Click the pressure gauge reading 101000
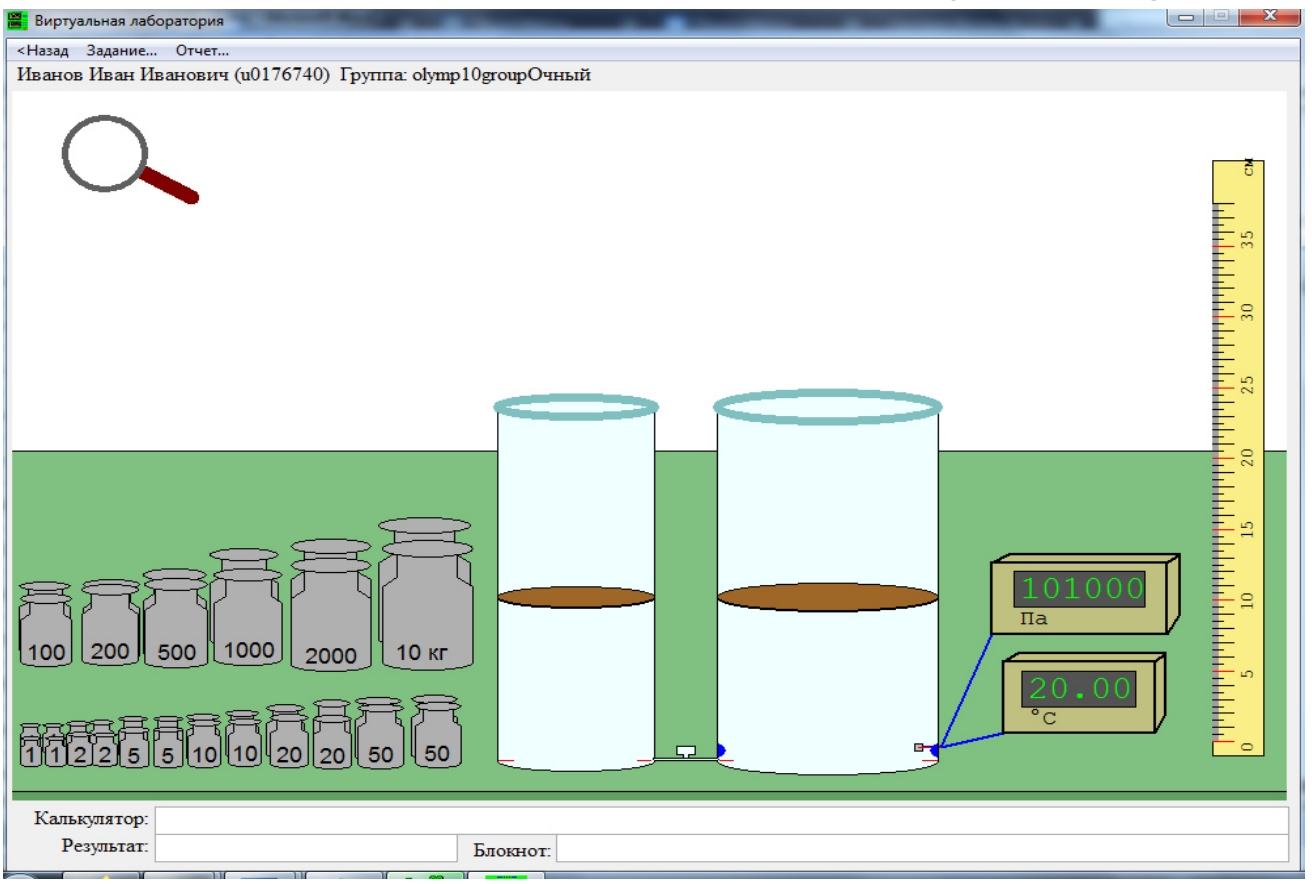This screenshot has height=884, width=1312. point(1085,594)
